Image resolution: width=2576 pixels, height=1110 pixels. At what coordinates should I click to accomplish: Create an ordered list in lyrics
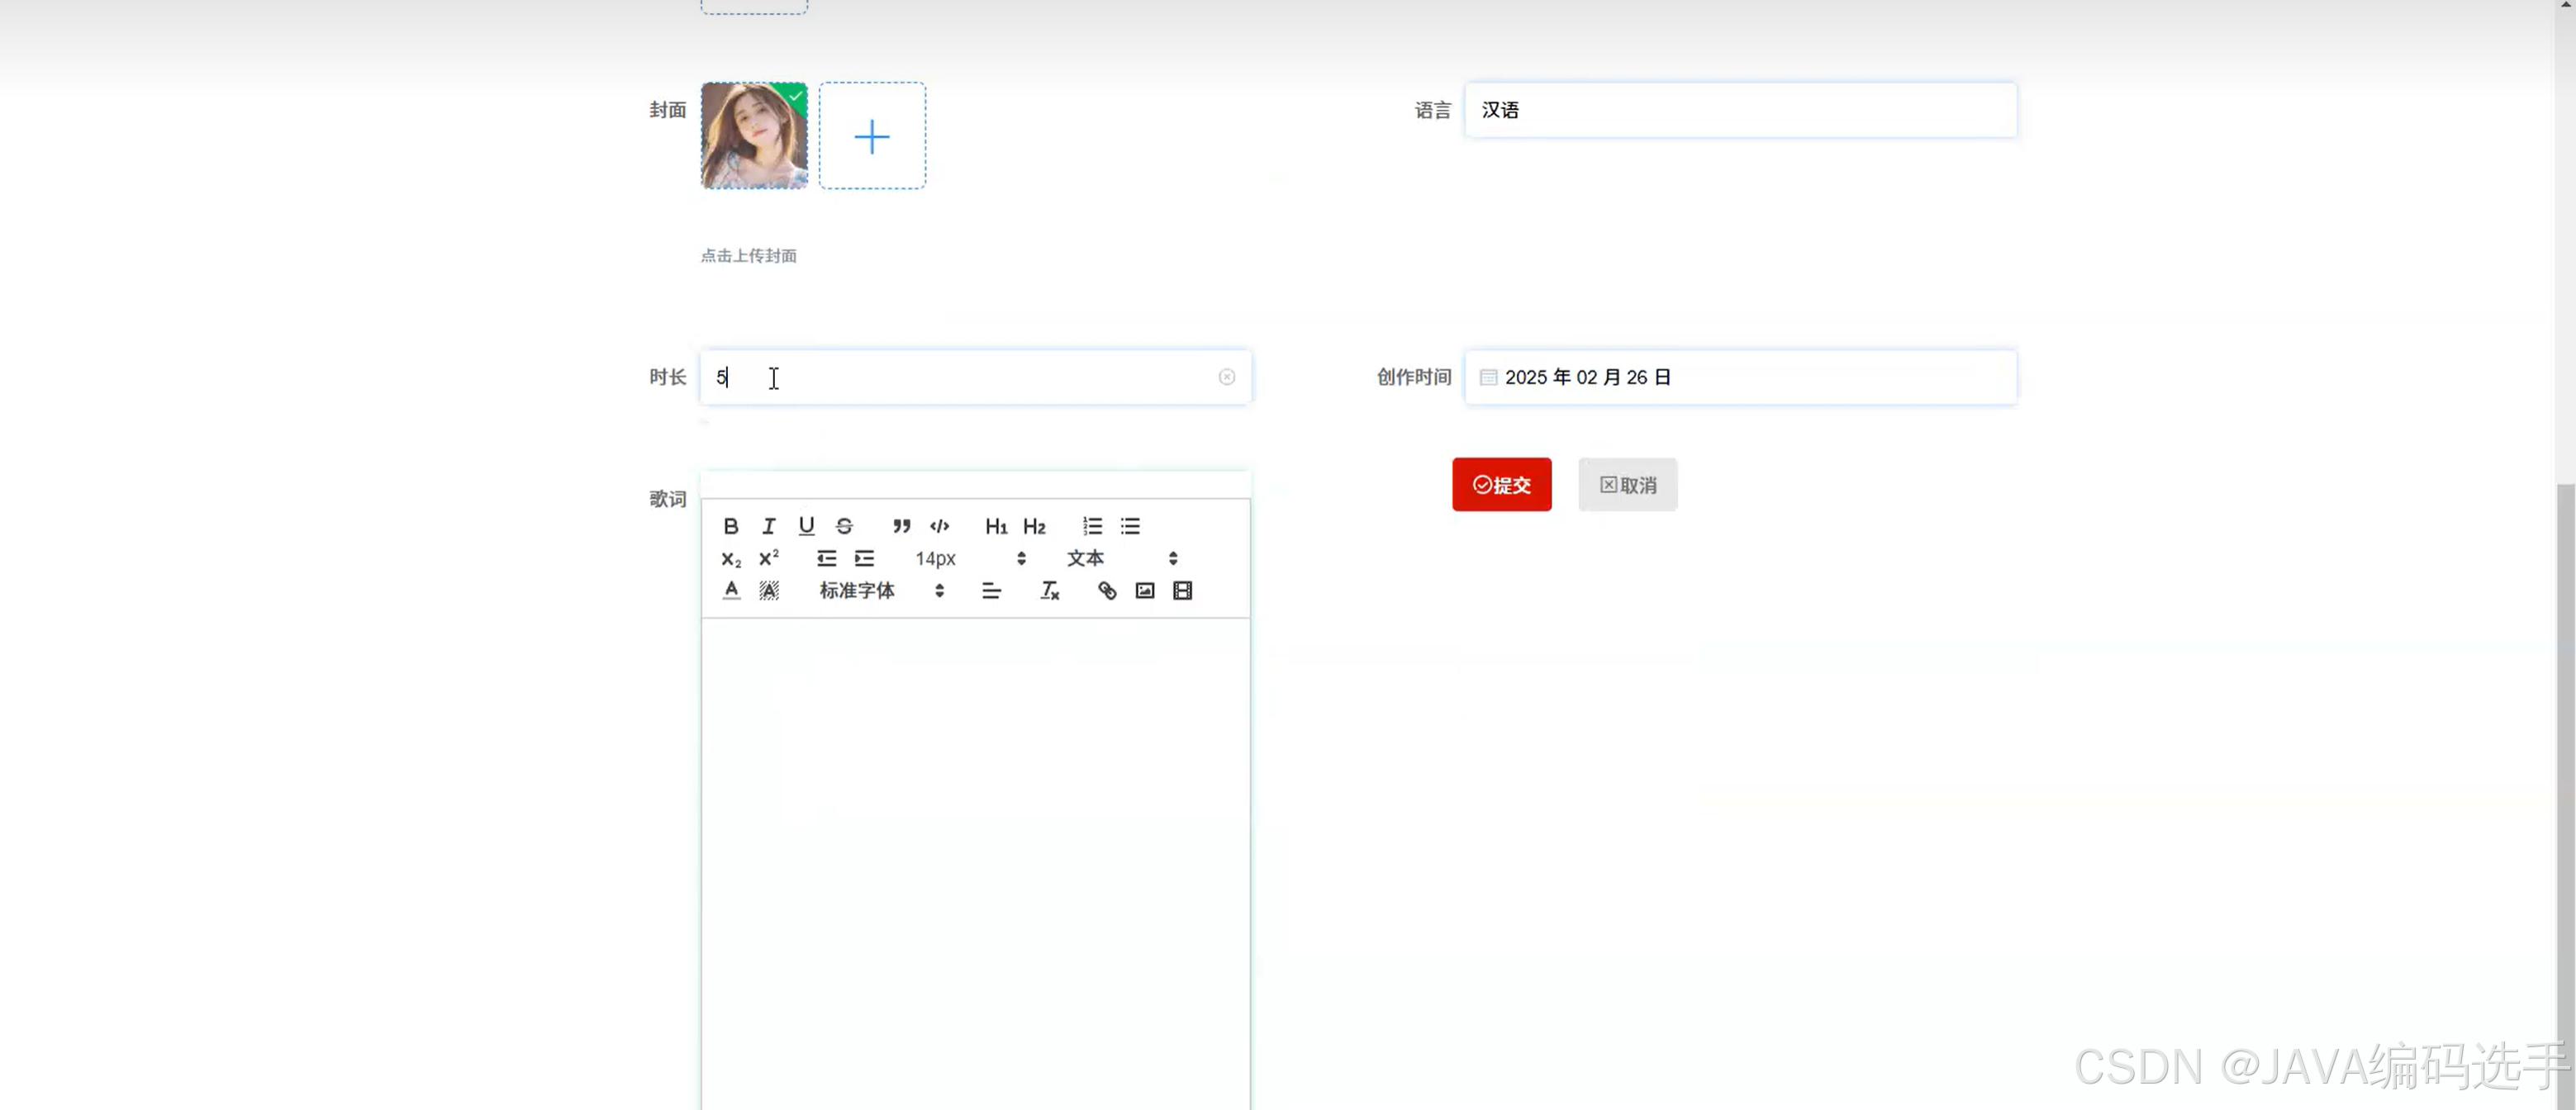tap(1091, 526)
